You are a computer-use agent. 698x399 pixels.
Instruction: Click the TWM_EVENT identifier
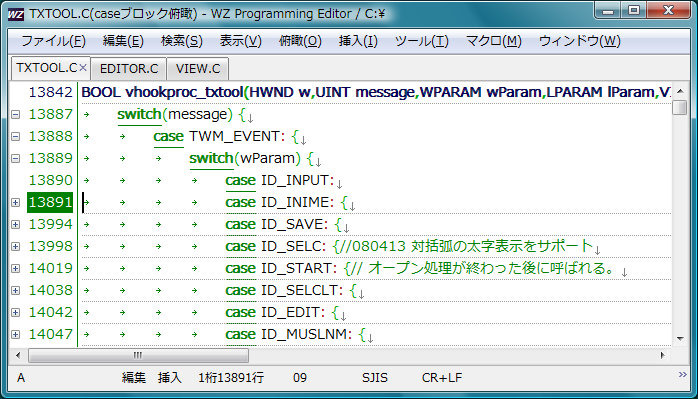(235, 136)
